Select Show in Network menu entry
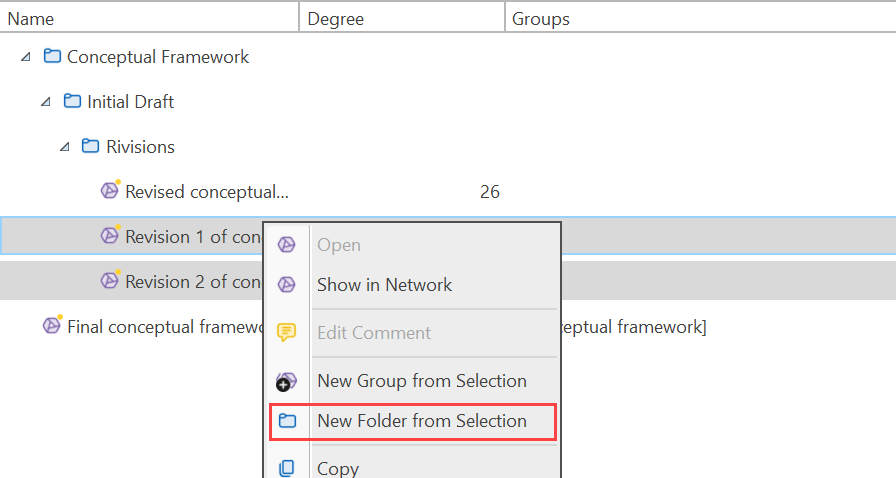Viewport: 896px width, 478px height. pyautogui.click(x=384, y=285)
